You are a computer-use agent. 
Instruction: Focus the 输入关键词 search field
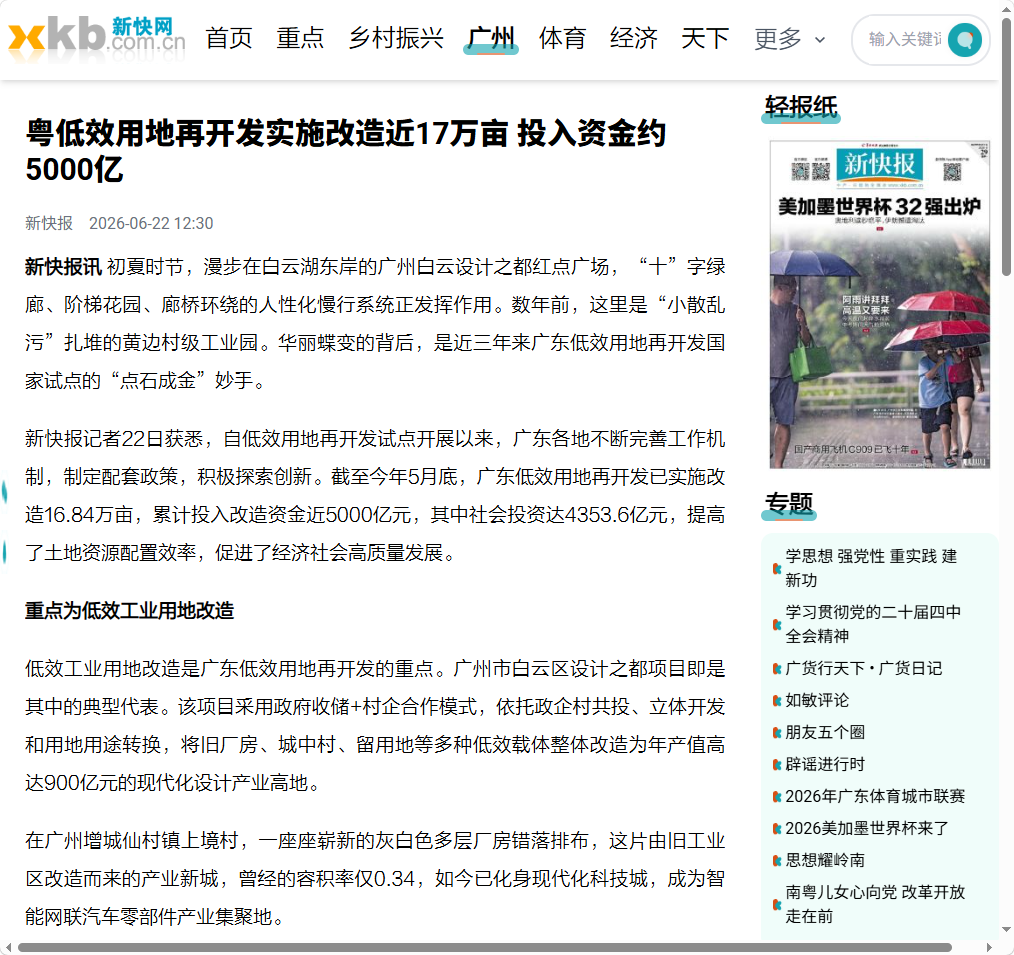point(904,39)
